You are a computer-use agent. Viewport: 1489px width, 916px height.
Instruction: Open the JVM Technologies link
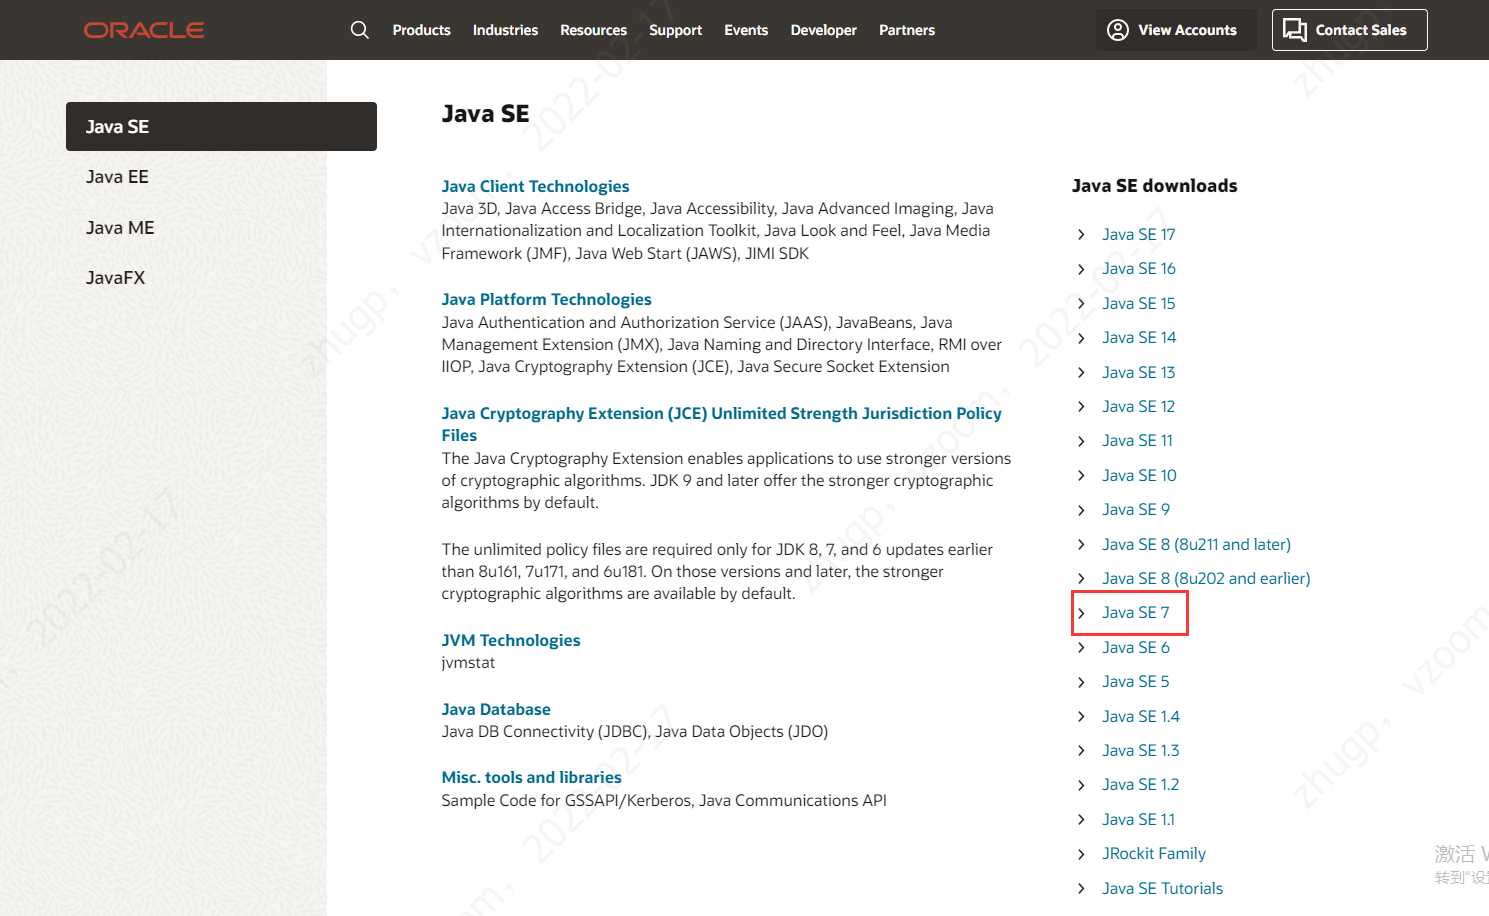pyautogui.click(x=510, y=640)
